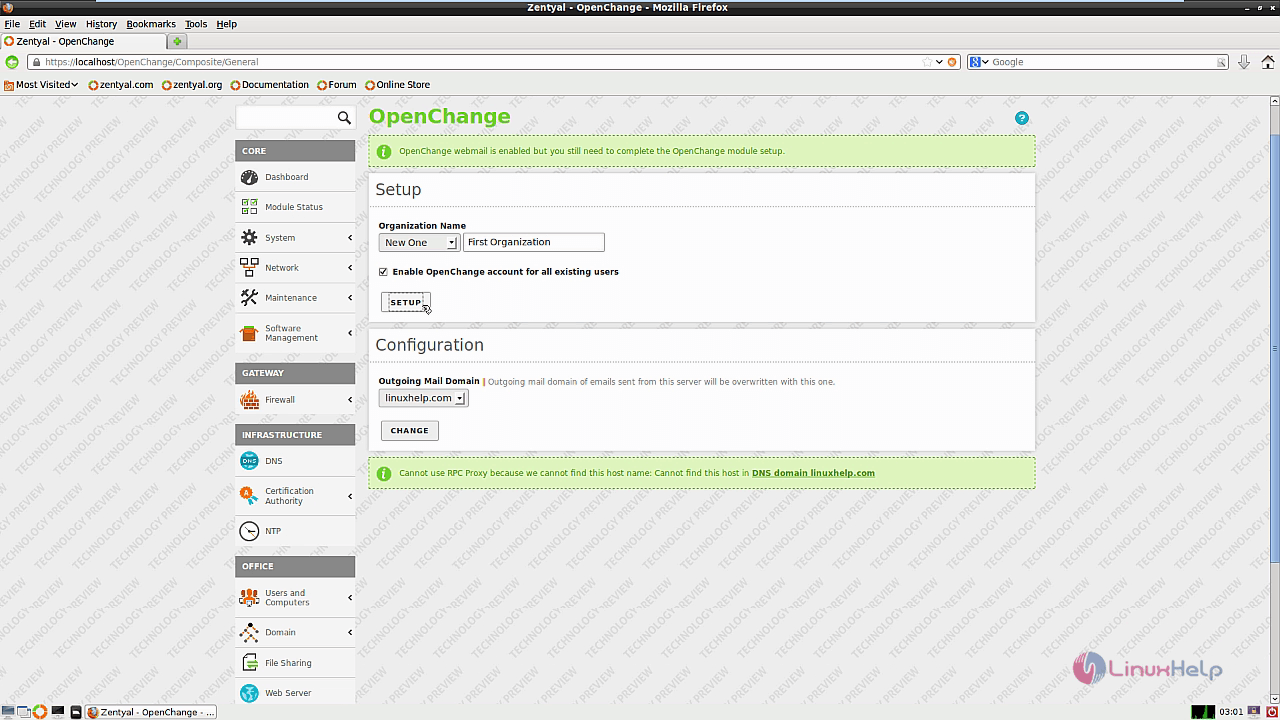This screenshot has width=1280, height=720.
Task: Select the Users and Computers icon
Action: [249, 597]
